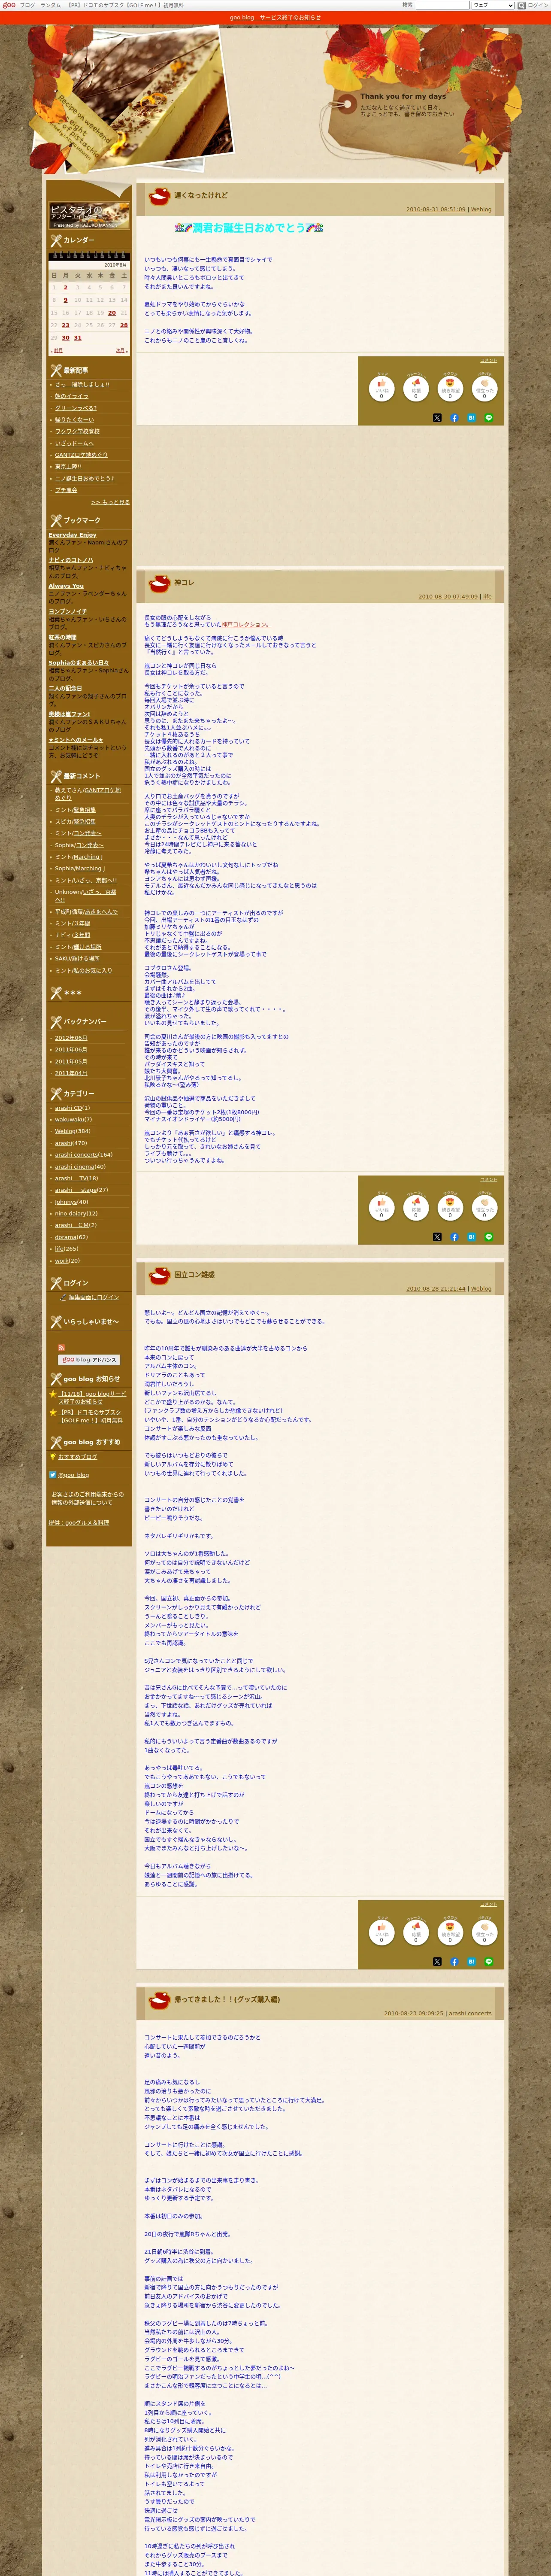This screenshot has height=2576, width=551.
Task: Share 神コレ post on X
Action: (437, 1237)
